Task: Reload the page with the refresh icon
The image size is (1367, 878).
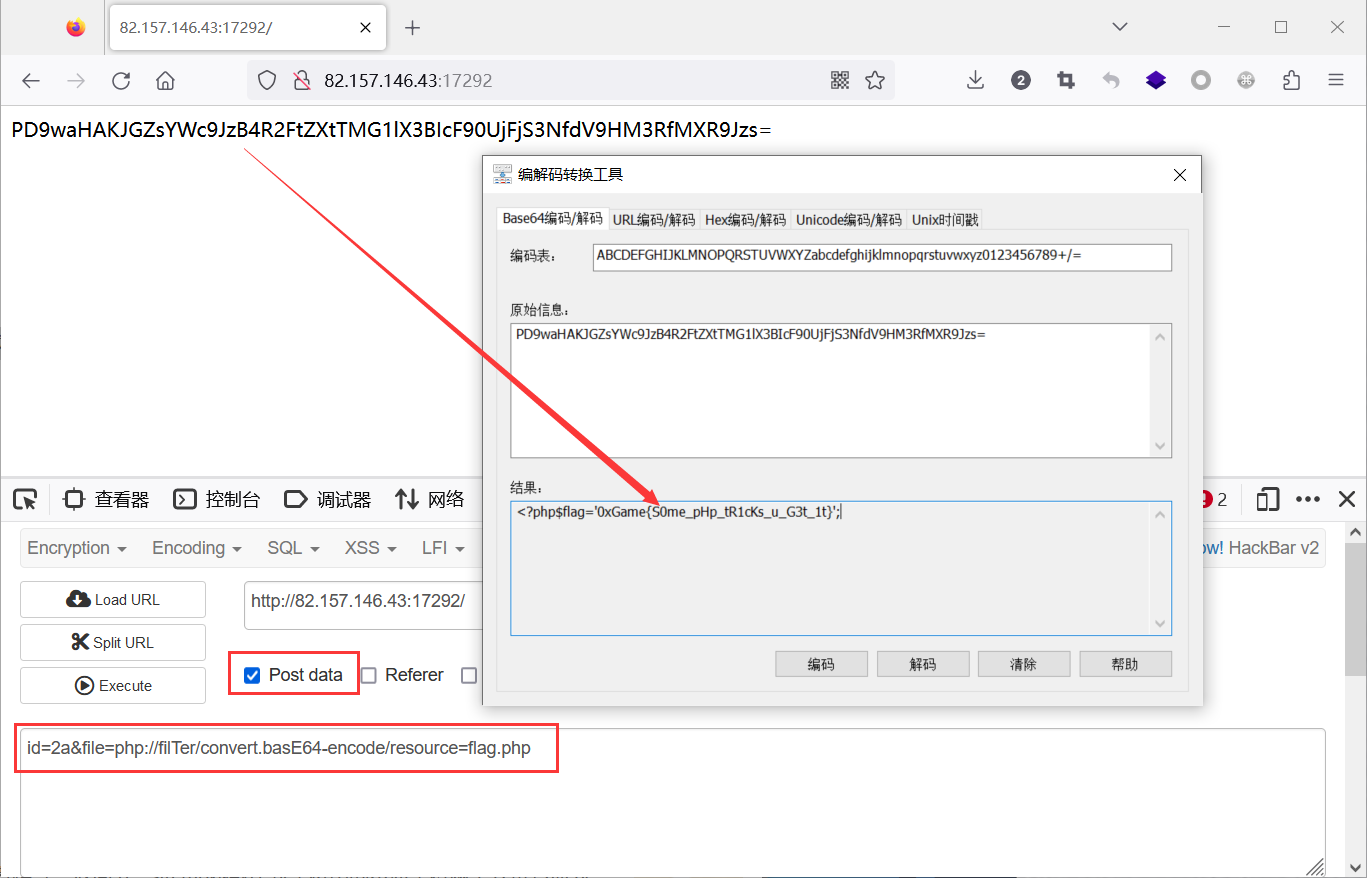Action: 121,81
